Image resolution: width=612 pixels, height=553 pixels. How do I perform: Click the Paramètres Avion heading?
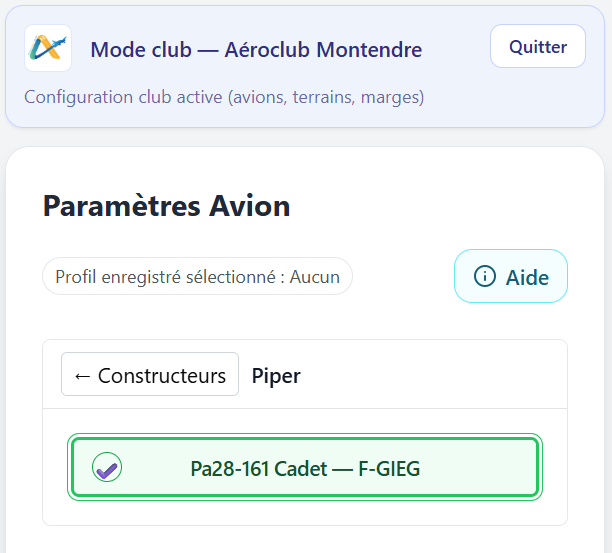[166, 206]
